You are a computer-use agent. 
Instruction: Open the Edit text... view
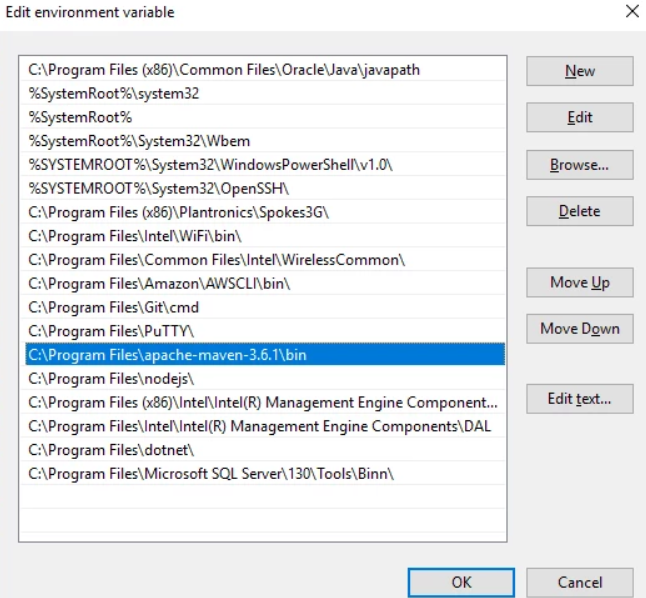[580, 399]
